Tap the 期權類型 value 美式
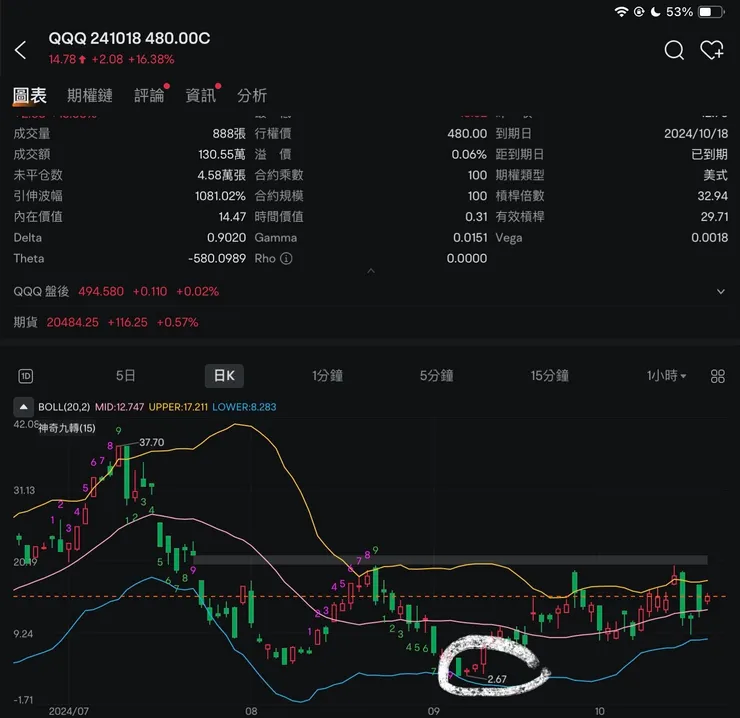Viewport: 740px width, 718px height. coord(715,175)
